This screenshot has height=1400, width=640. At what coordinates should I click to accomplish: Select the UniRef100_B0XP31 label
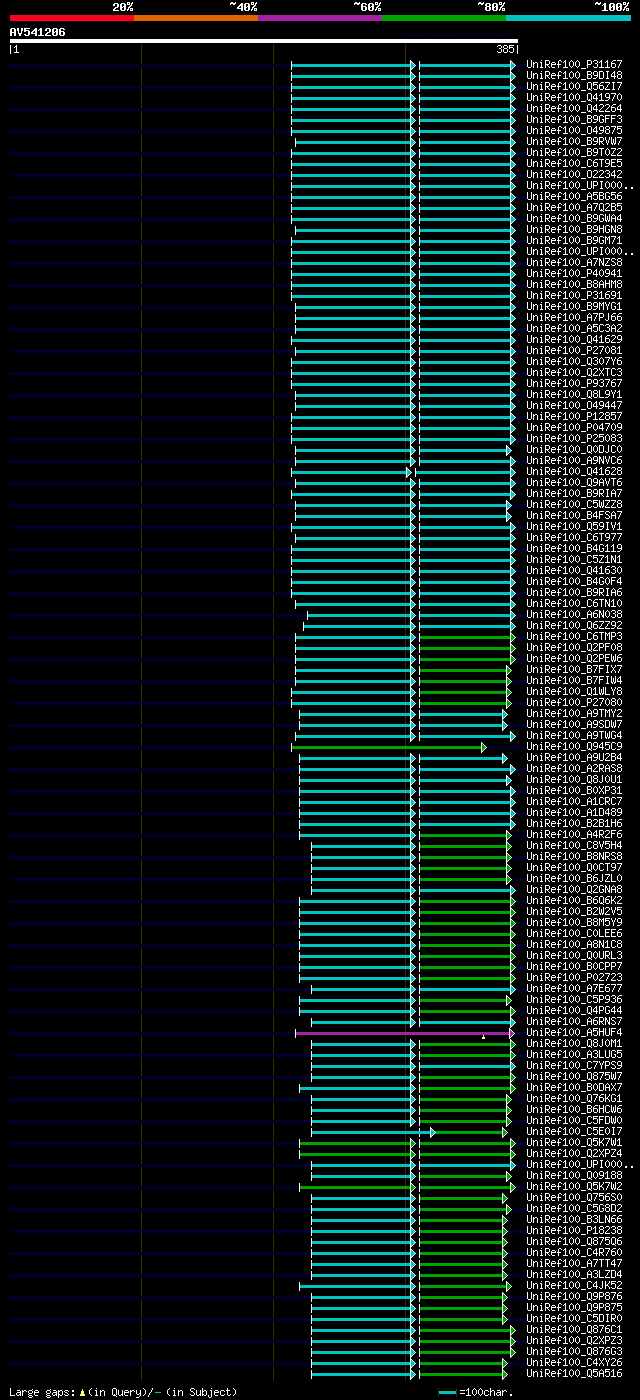pyautogui.click(x=574, y=790)
